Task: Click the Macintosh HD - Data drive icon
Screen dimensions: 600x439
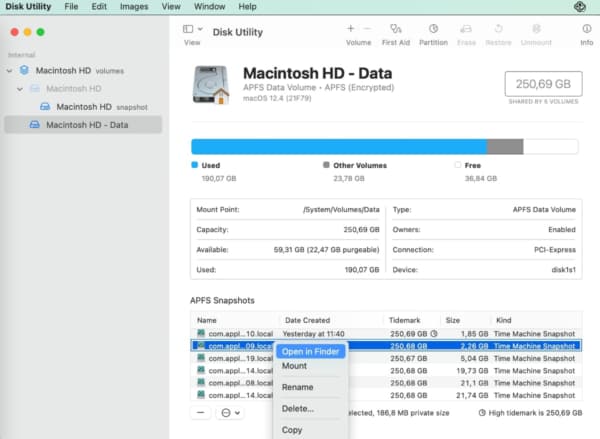Action: 34,125
